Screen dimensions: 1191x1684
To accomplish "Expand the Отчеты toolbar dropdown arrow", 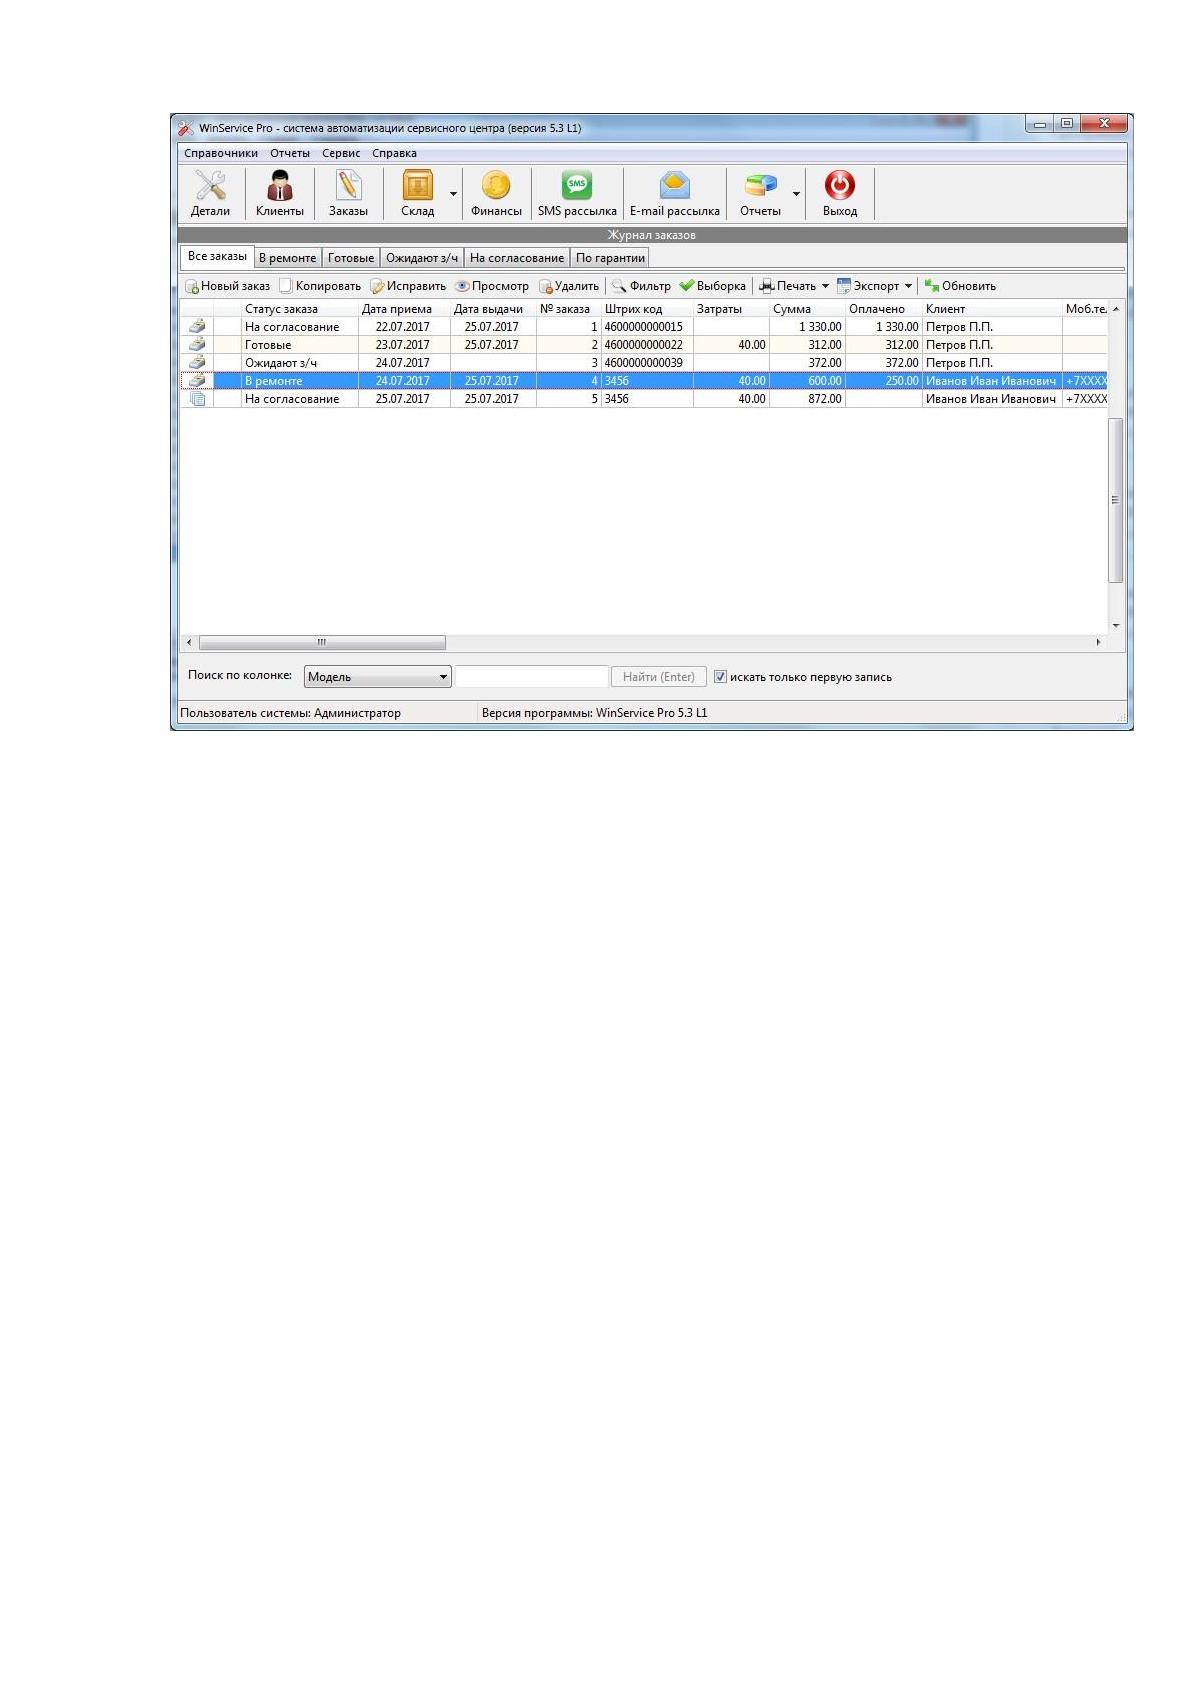I will (796, 194).
